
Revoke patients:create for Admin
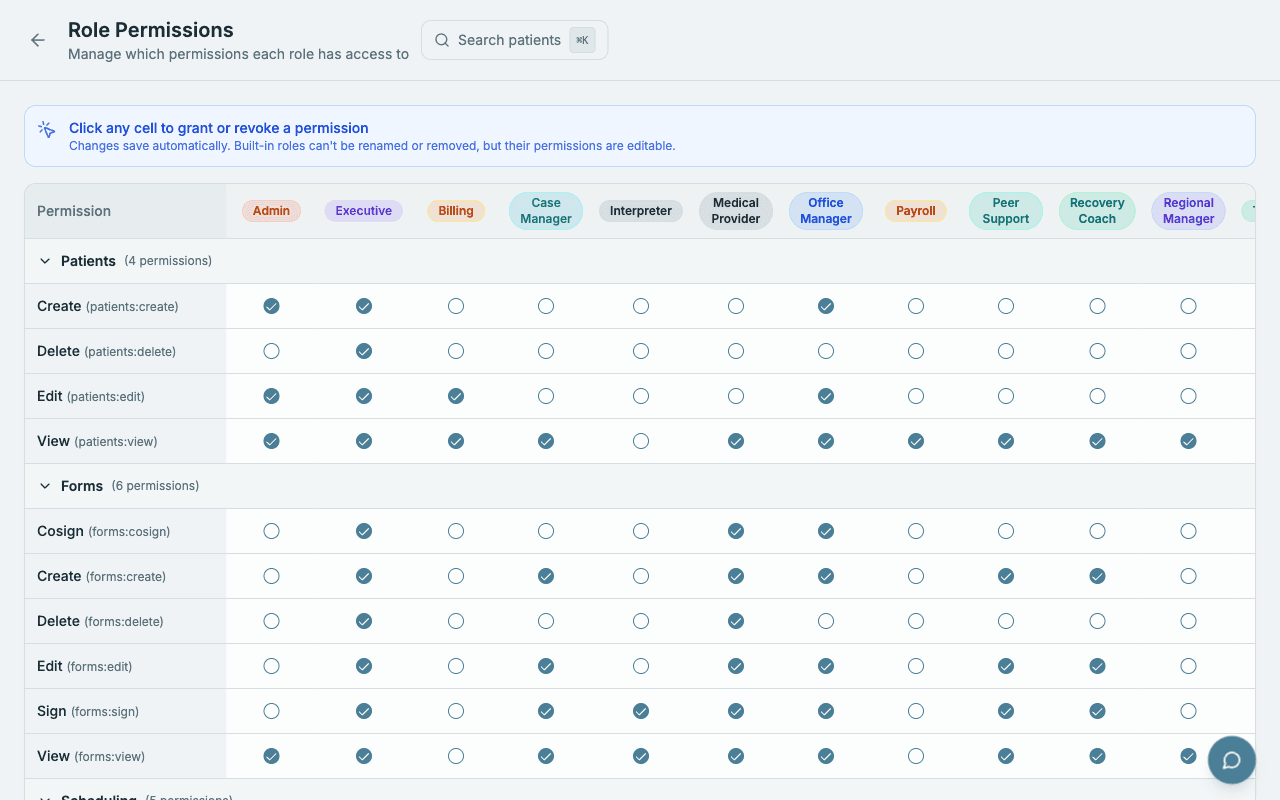[271, 306]
